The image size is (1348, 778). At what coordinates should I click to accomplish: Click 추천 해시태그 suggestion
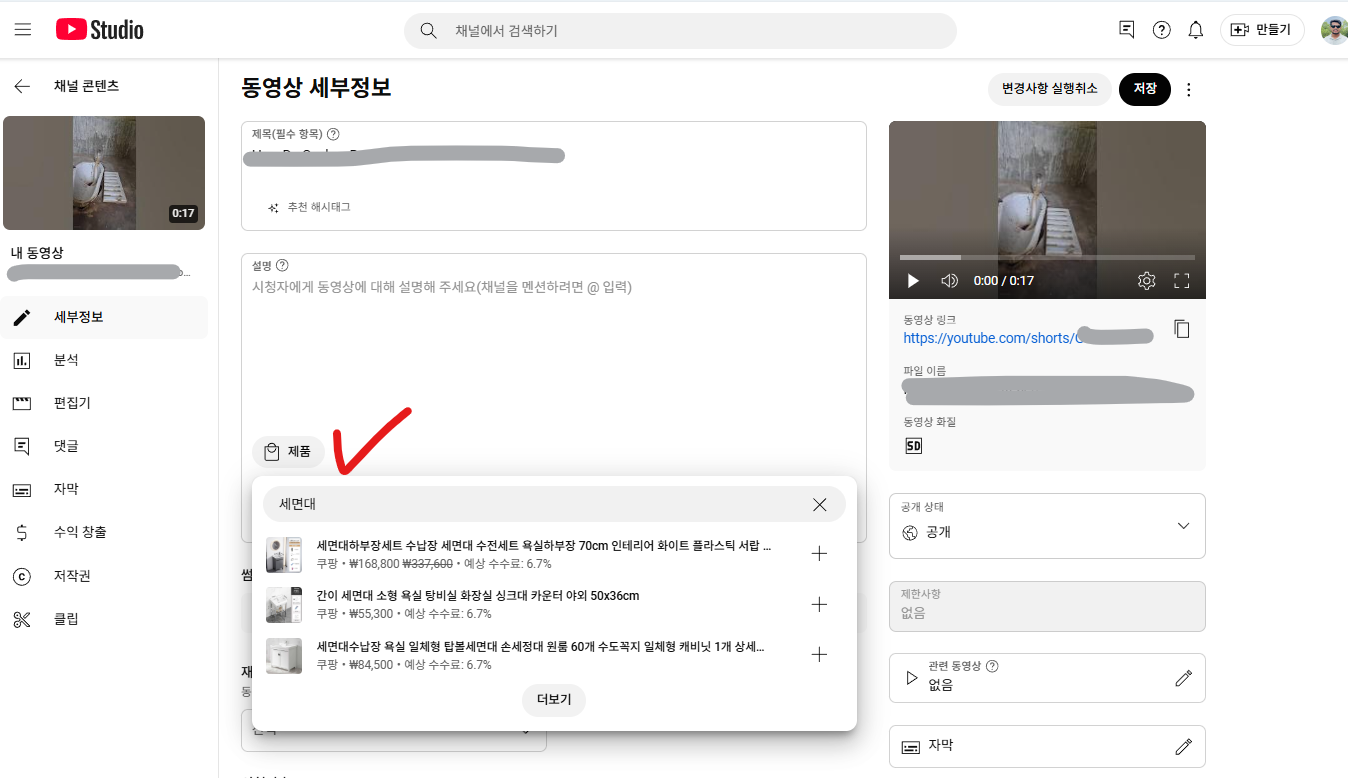click(309, 207)
